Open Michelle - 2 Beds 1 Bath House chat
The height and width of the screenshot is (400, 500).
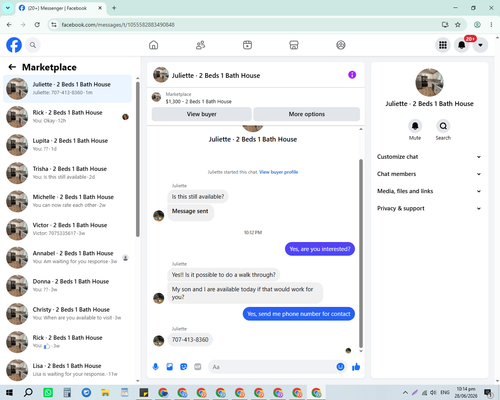tap(67, 201)
